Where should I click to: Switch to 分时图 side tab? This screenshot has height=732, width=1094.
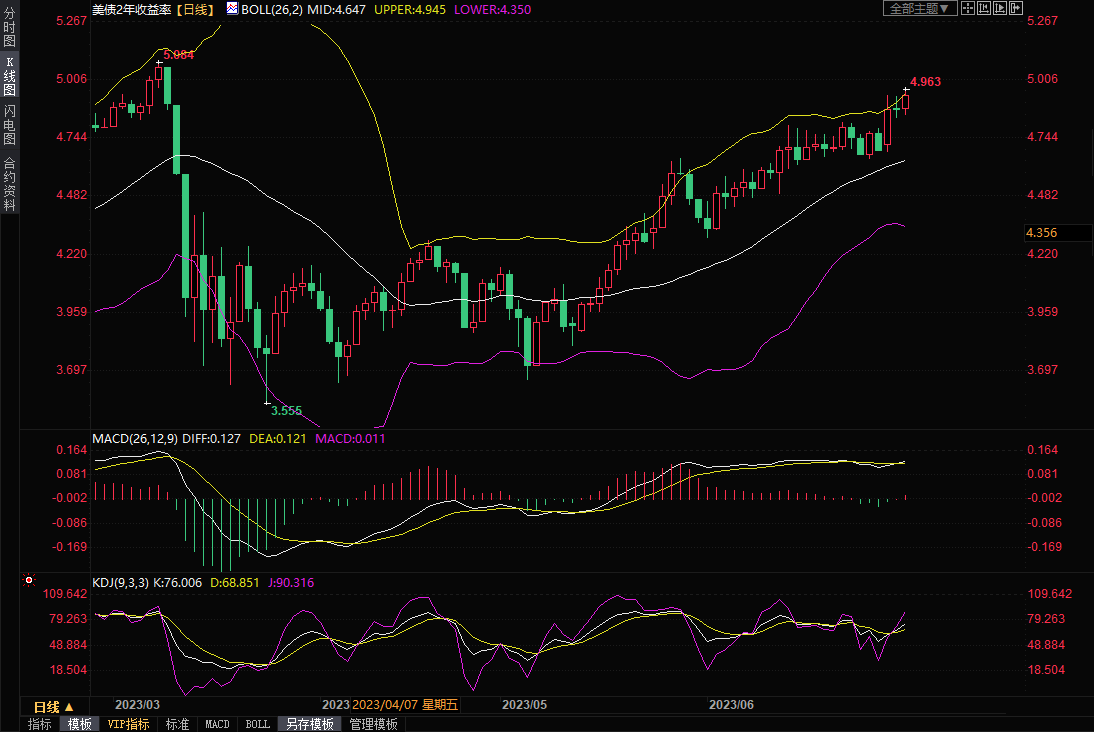pos(9,27)
